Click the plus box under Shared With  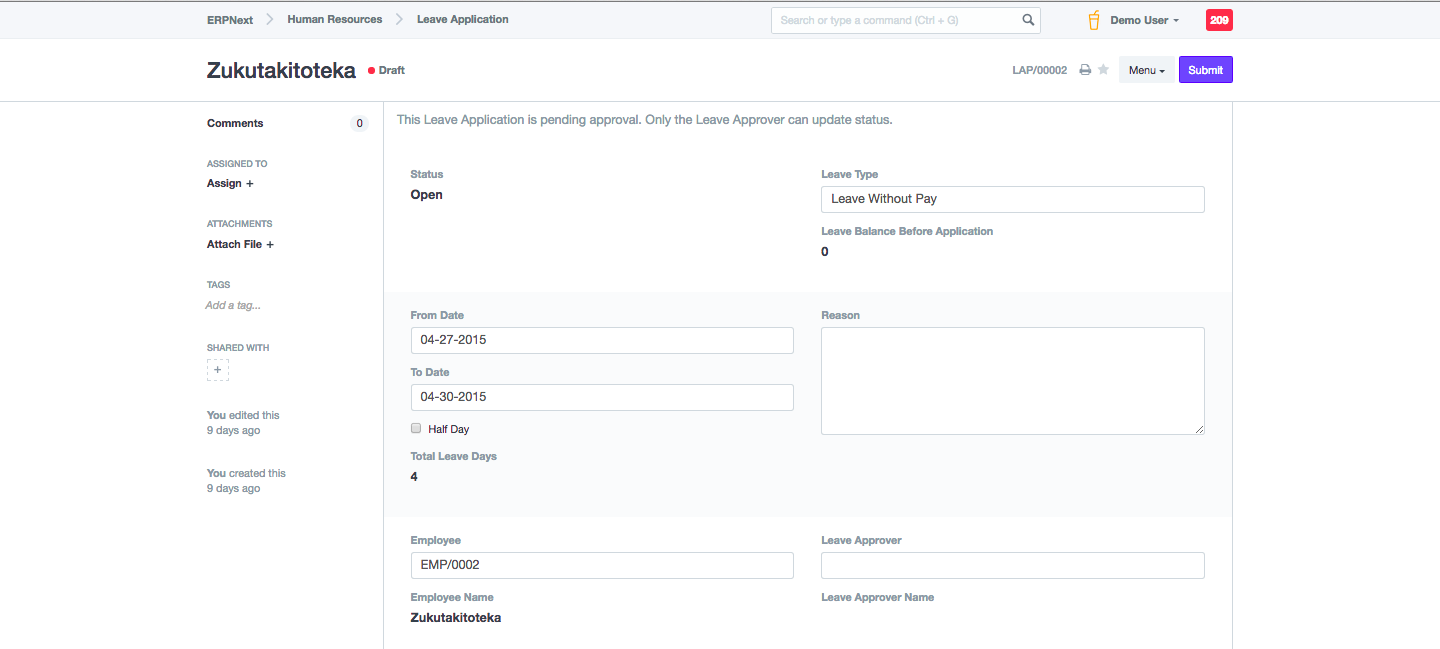pos(218,370)
